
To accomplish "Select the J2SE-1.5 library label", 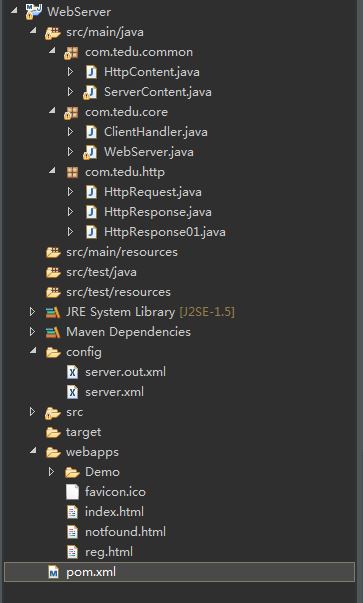I will [x=207, y=312].
